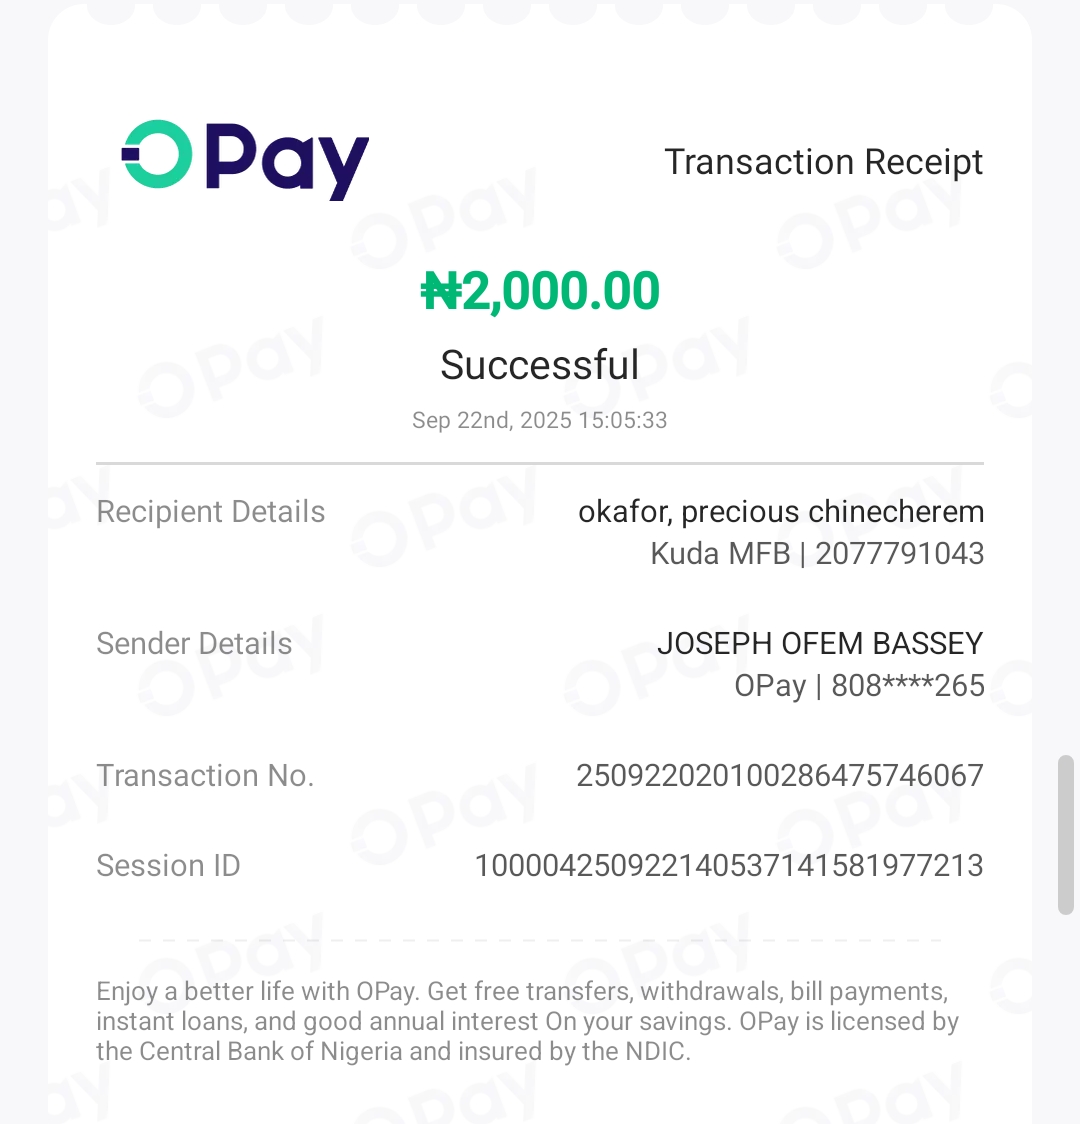
Task: Click the divider below the timestamp
Action: pyautogui.click(x=540, y=464)
